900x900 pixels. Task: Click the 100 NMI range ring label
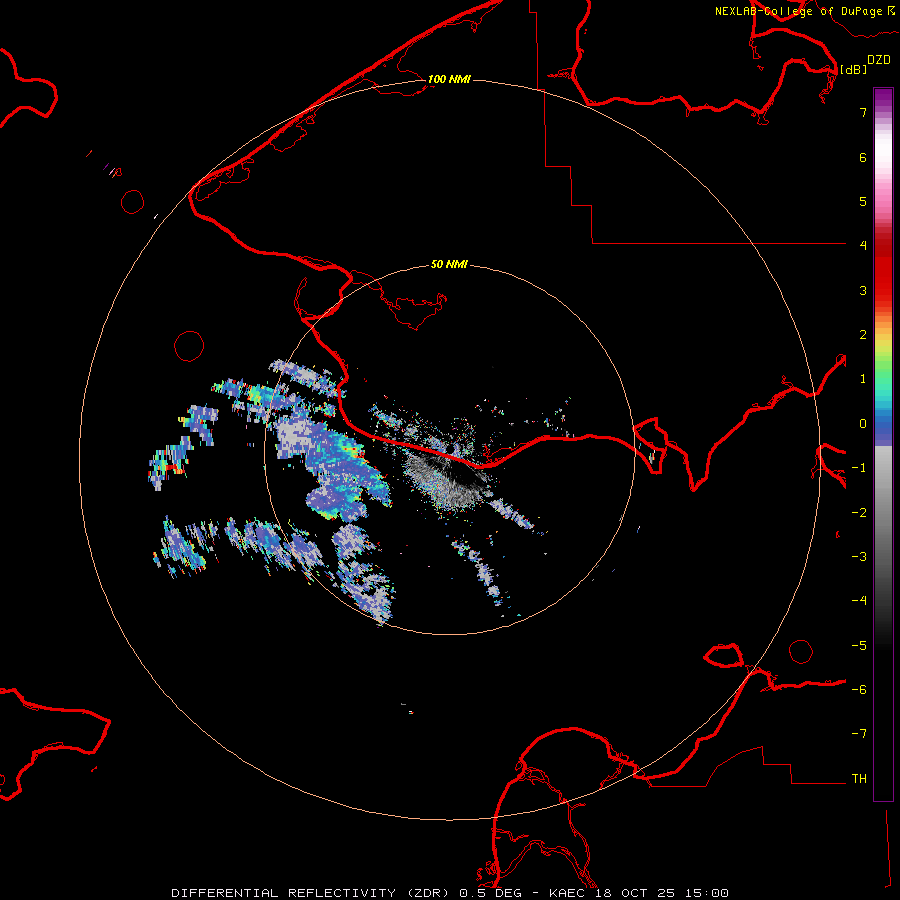coord(449,79)
